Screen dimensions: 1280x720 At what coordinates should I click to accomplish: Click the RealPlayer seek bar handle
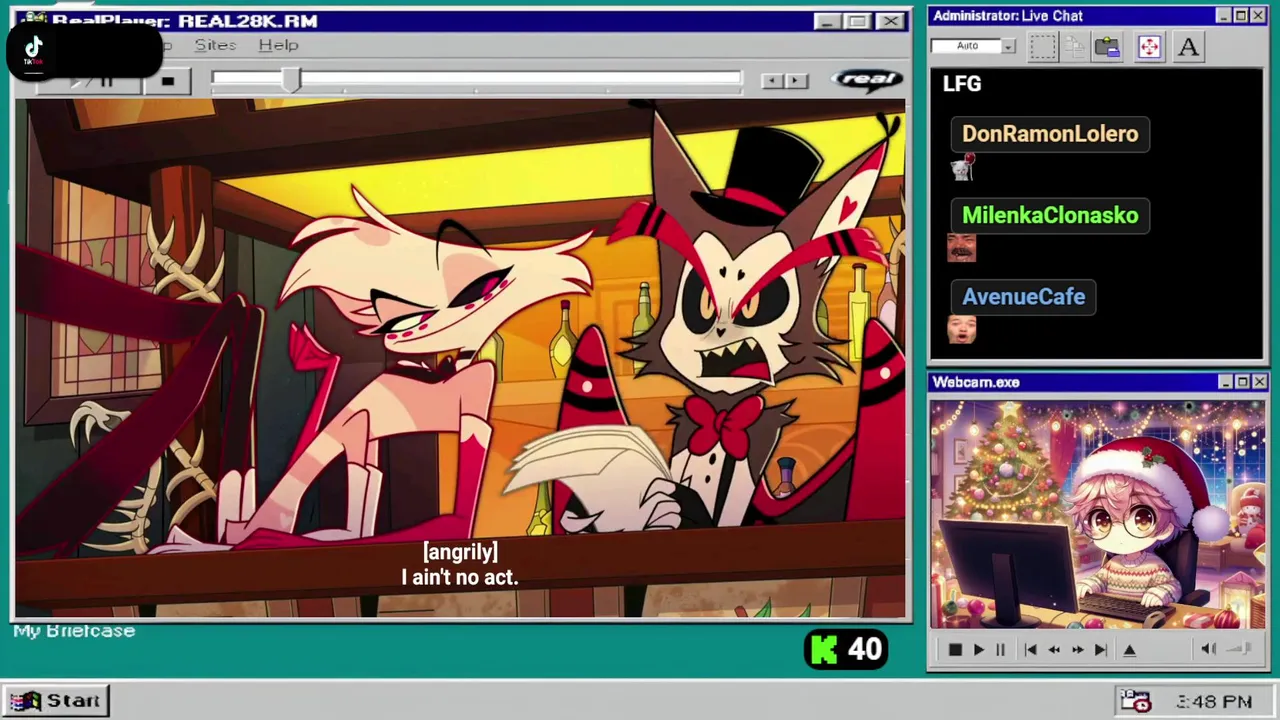click(291, 81)
